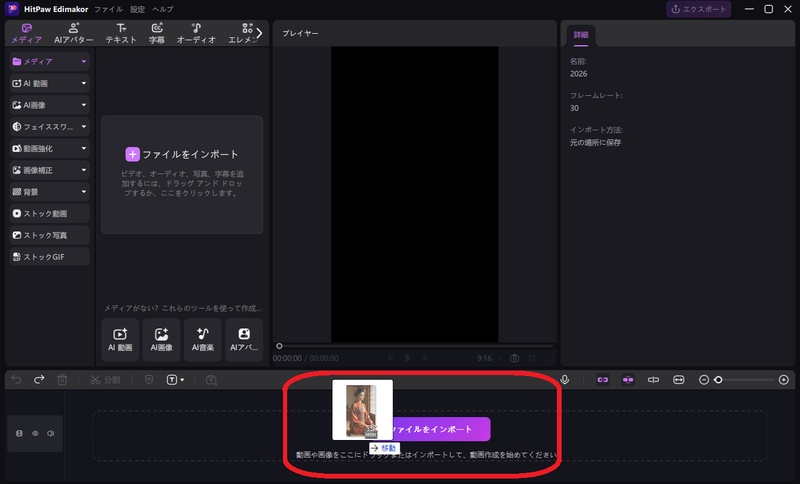Open the メディア tab in top toolbar
This screenshot has width=800, height=484.
pyautogui.click(x=27, y=33)
